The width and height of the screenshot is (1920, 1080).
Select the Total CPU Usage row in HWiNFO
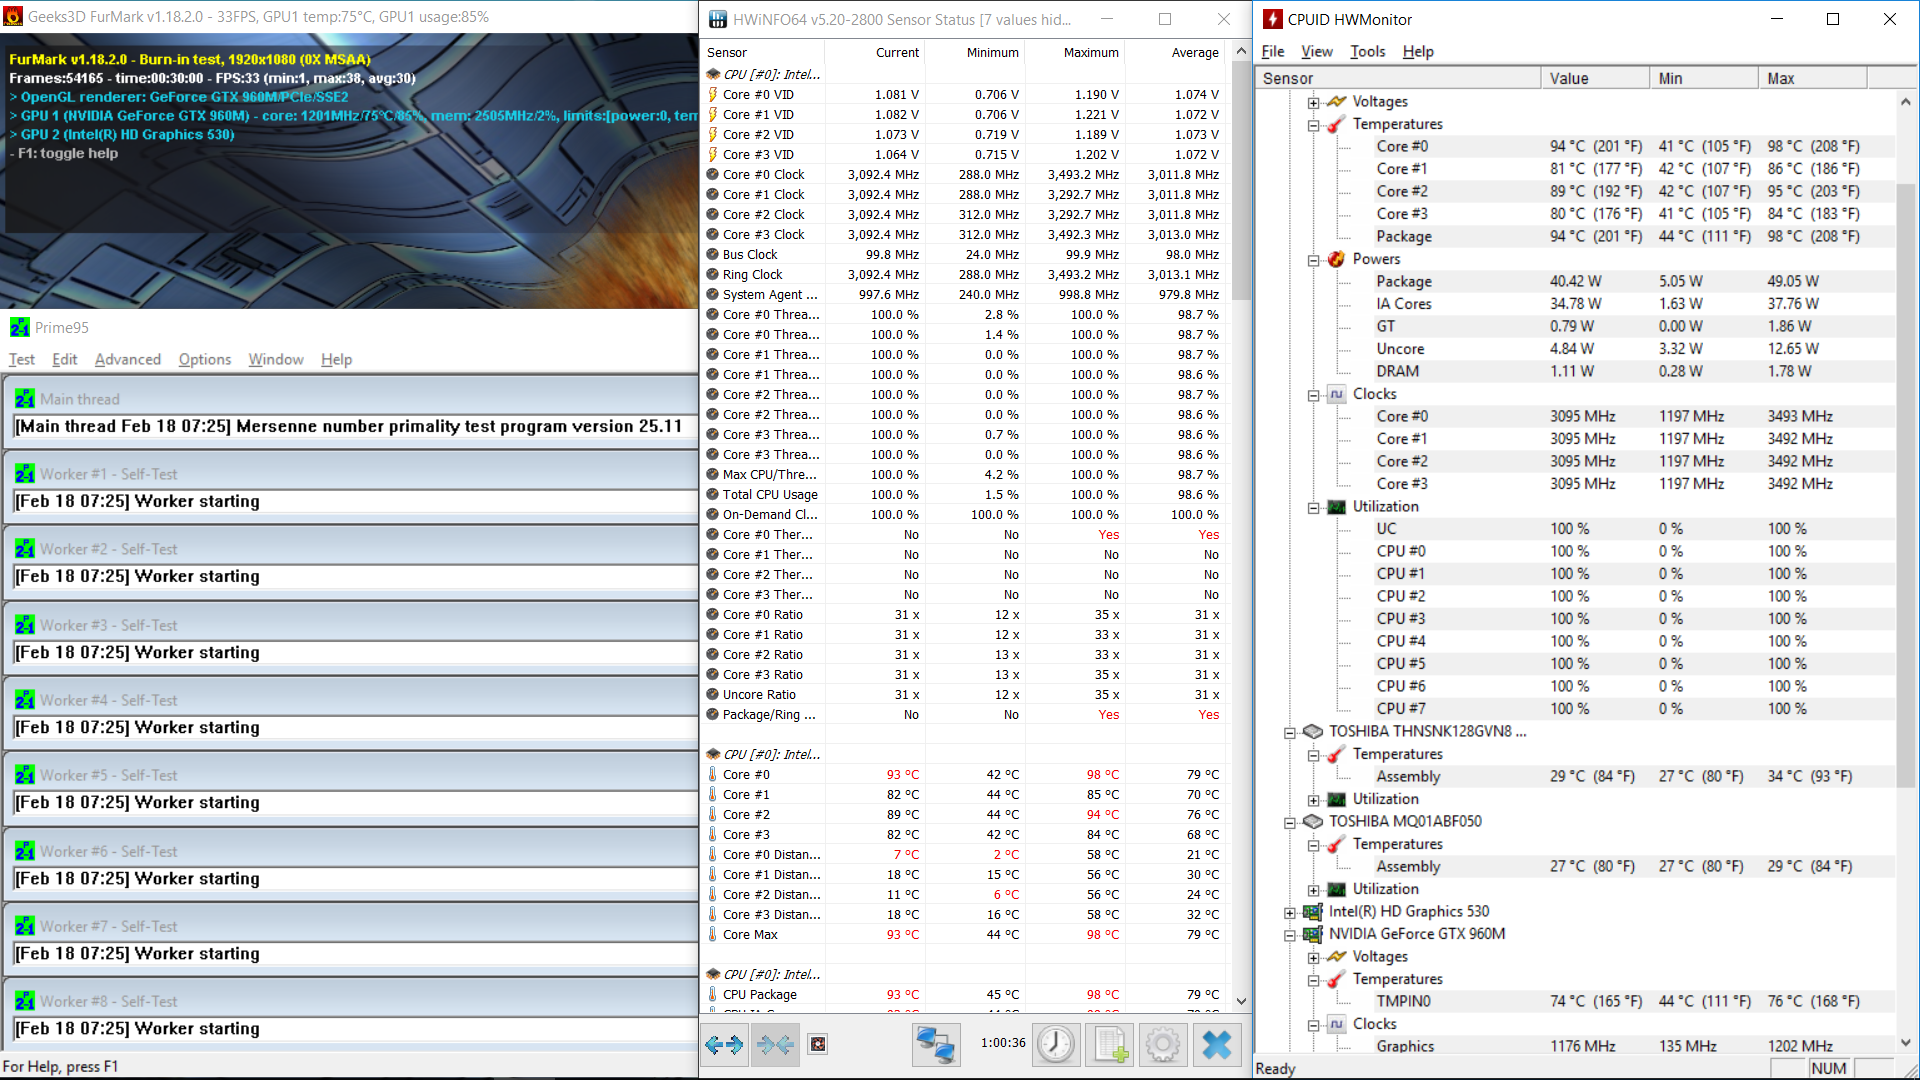pos(964,495)
